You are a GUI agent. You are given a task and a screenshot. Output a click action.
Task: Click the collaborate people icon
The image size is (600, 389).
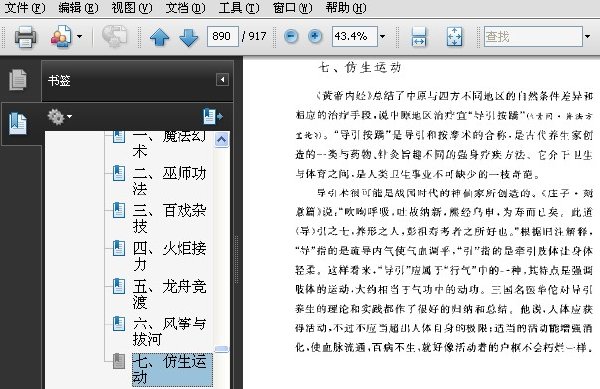coord(61,37)
